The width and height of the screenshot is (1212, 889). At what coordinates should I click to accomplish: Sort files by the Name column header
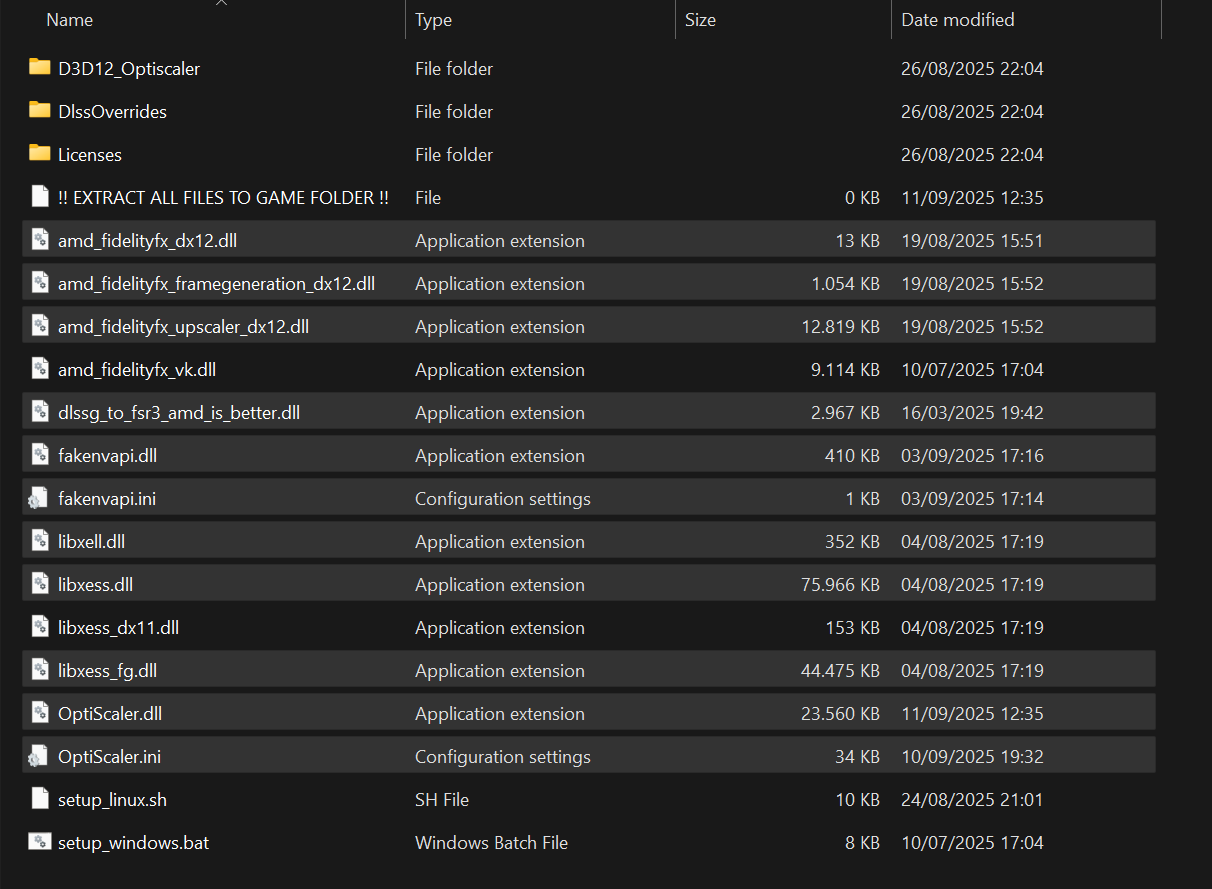point(70,20)
